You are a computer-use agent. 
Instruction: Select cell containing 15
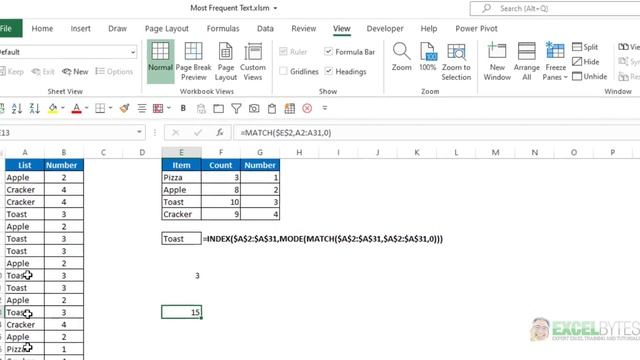182,312
